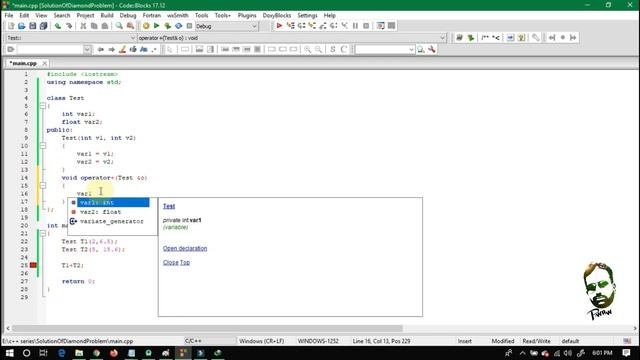Open the Build menu

(x=107, y=16)
